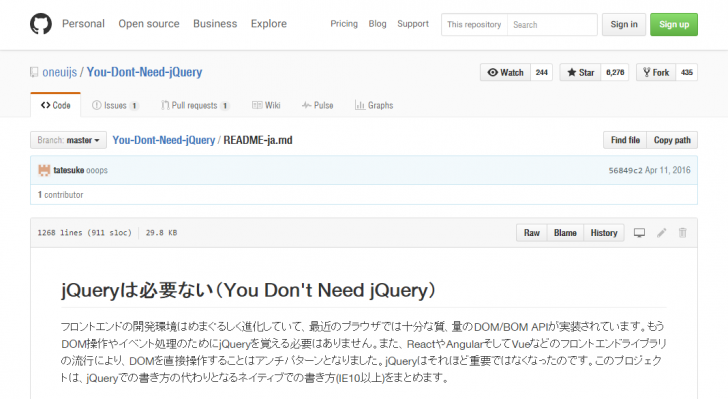
Task: Open the Graphs tab
Action: point(374,105)
